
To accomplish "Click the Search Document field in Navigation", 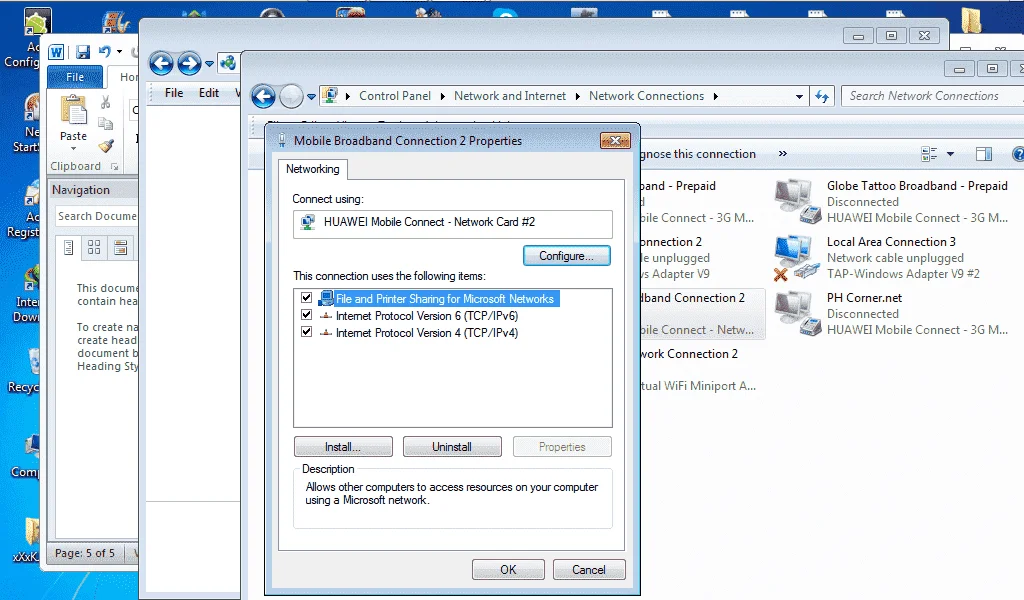I will pyautogui.click(x=97, y=216).
